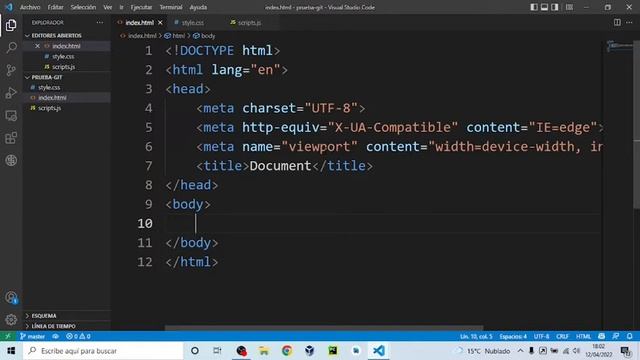Click the feedback icon in status bar
Image resolution: width=640 pixels, height=360 pixels.
616,336
